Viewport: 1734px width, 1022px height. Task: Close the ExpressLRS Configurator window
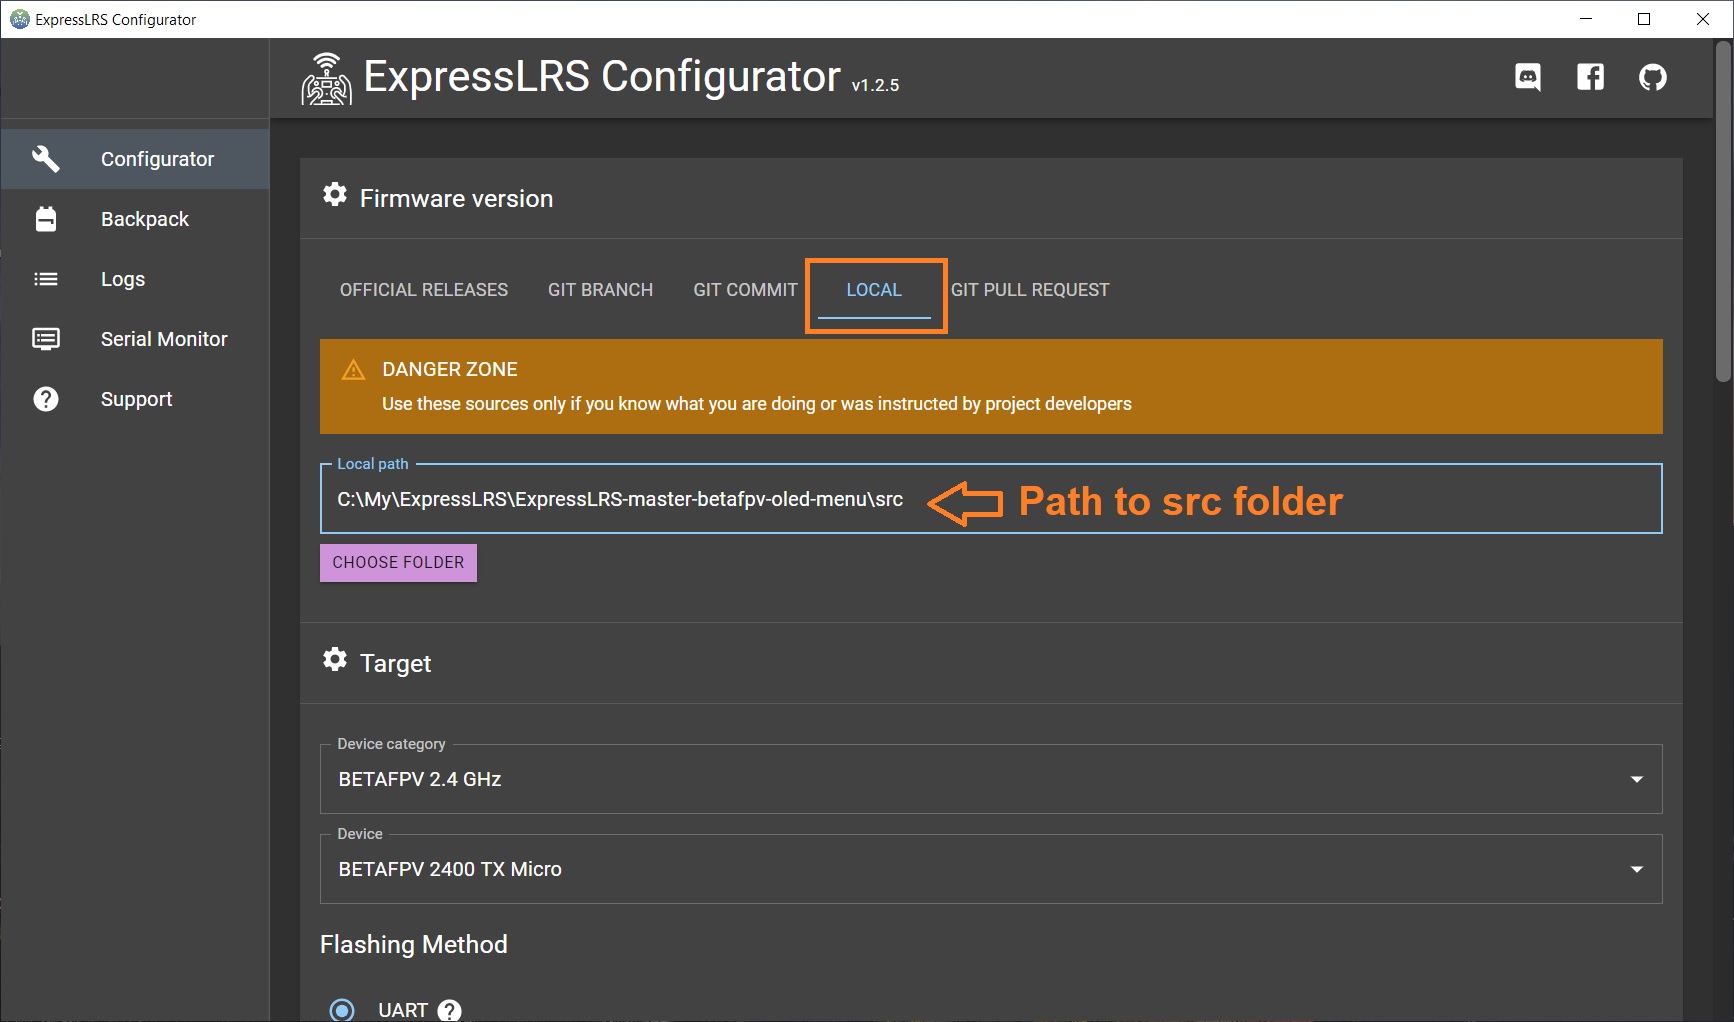click(x=1703, y=19)
